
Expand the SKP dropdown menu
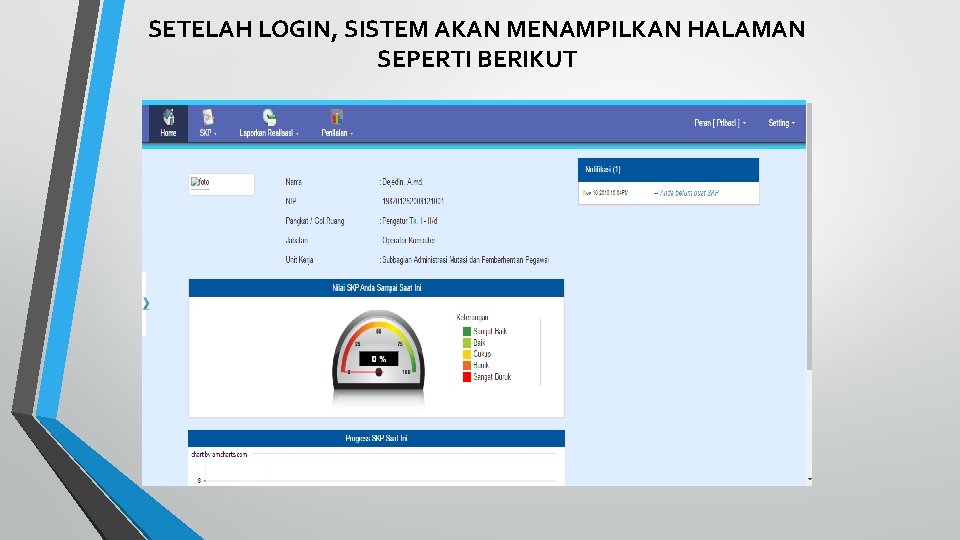(x=208, y=133)
